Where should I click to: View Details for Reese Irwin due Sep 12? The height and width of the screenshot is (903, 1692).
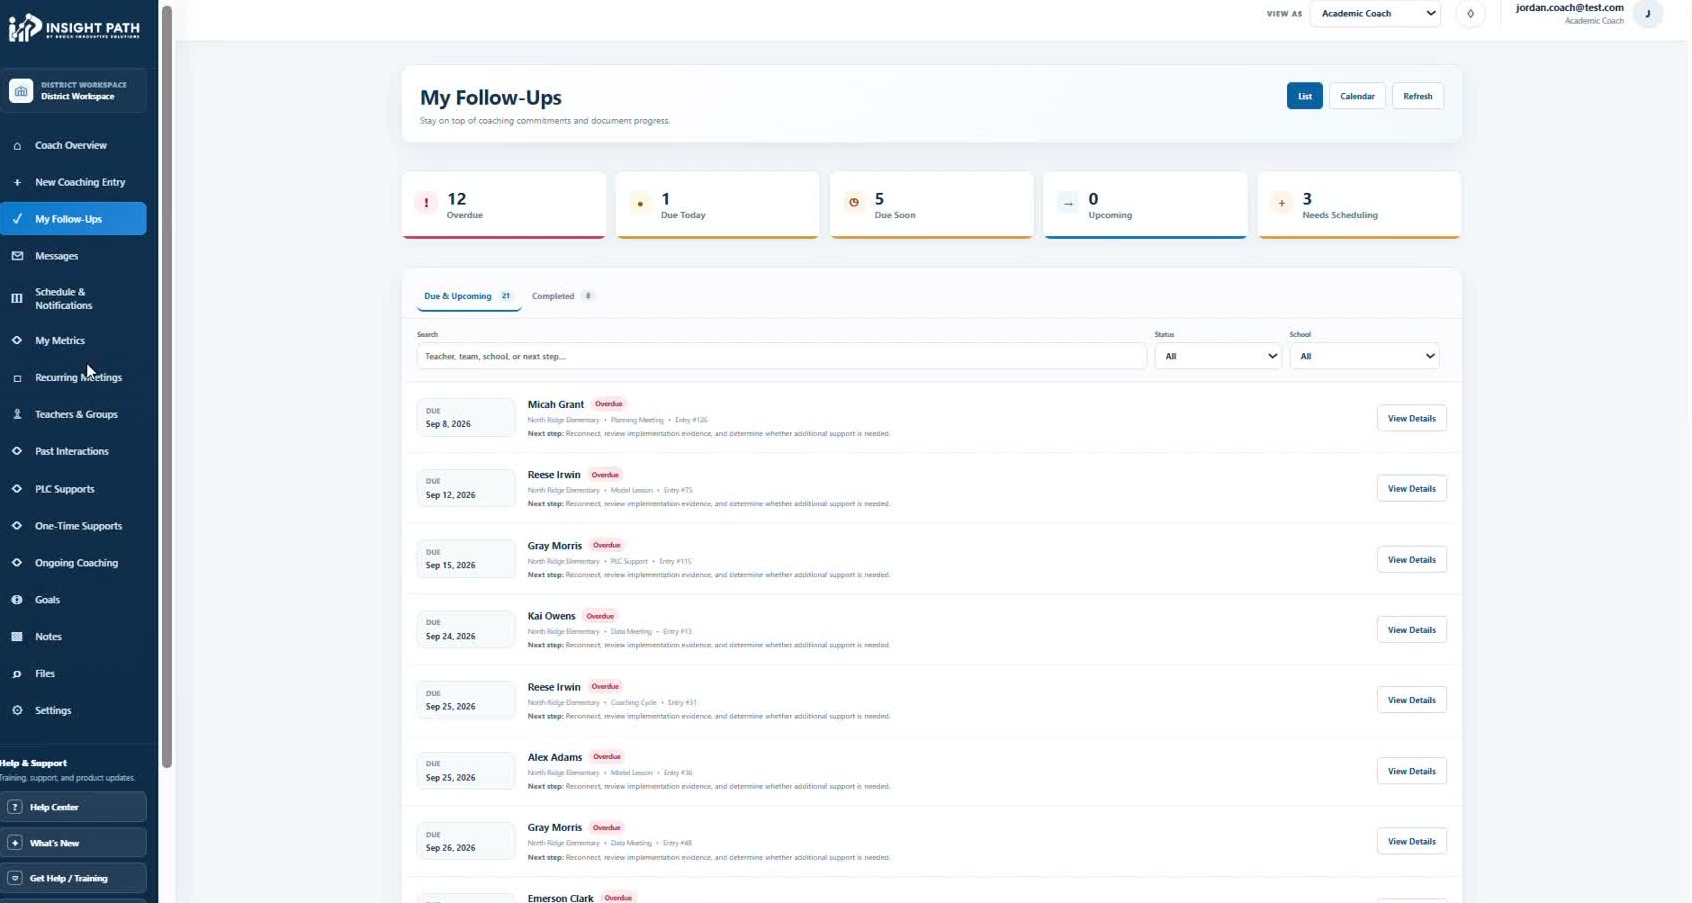1411,489
